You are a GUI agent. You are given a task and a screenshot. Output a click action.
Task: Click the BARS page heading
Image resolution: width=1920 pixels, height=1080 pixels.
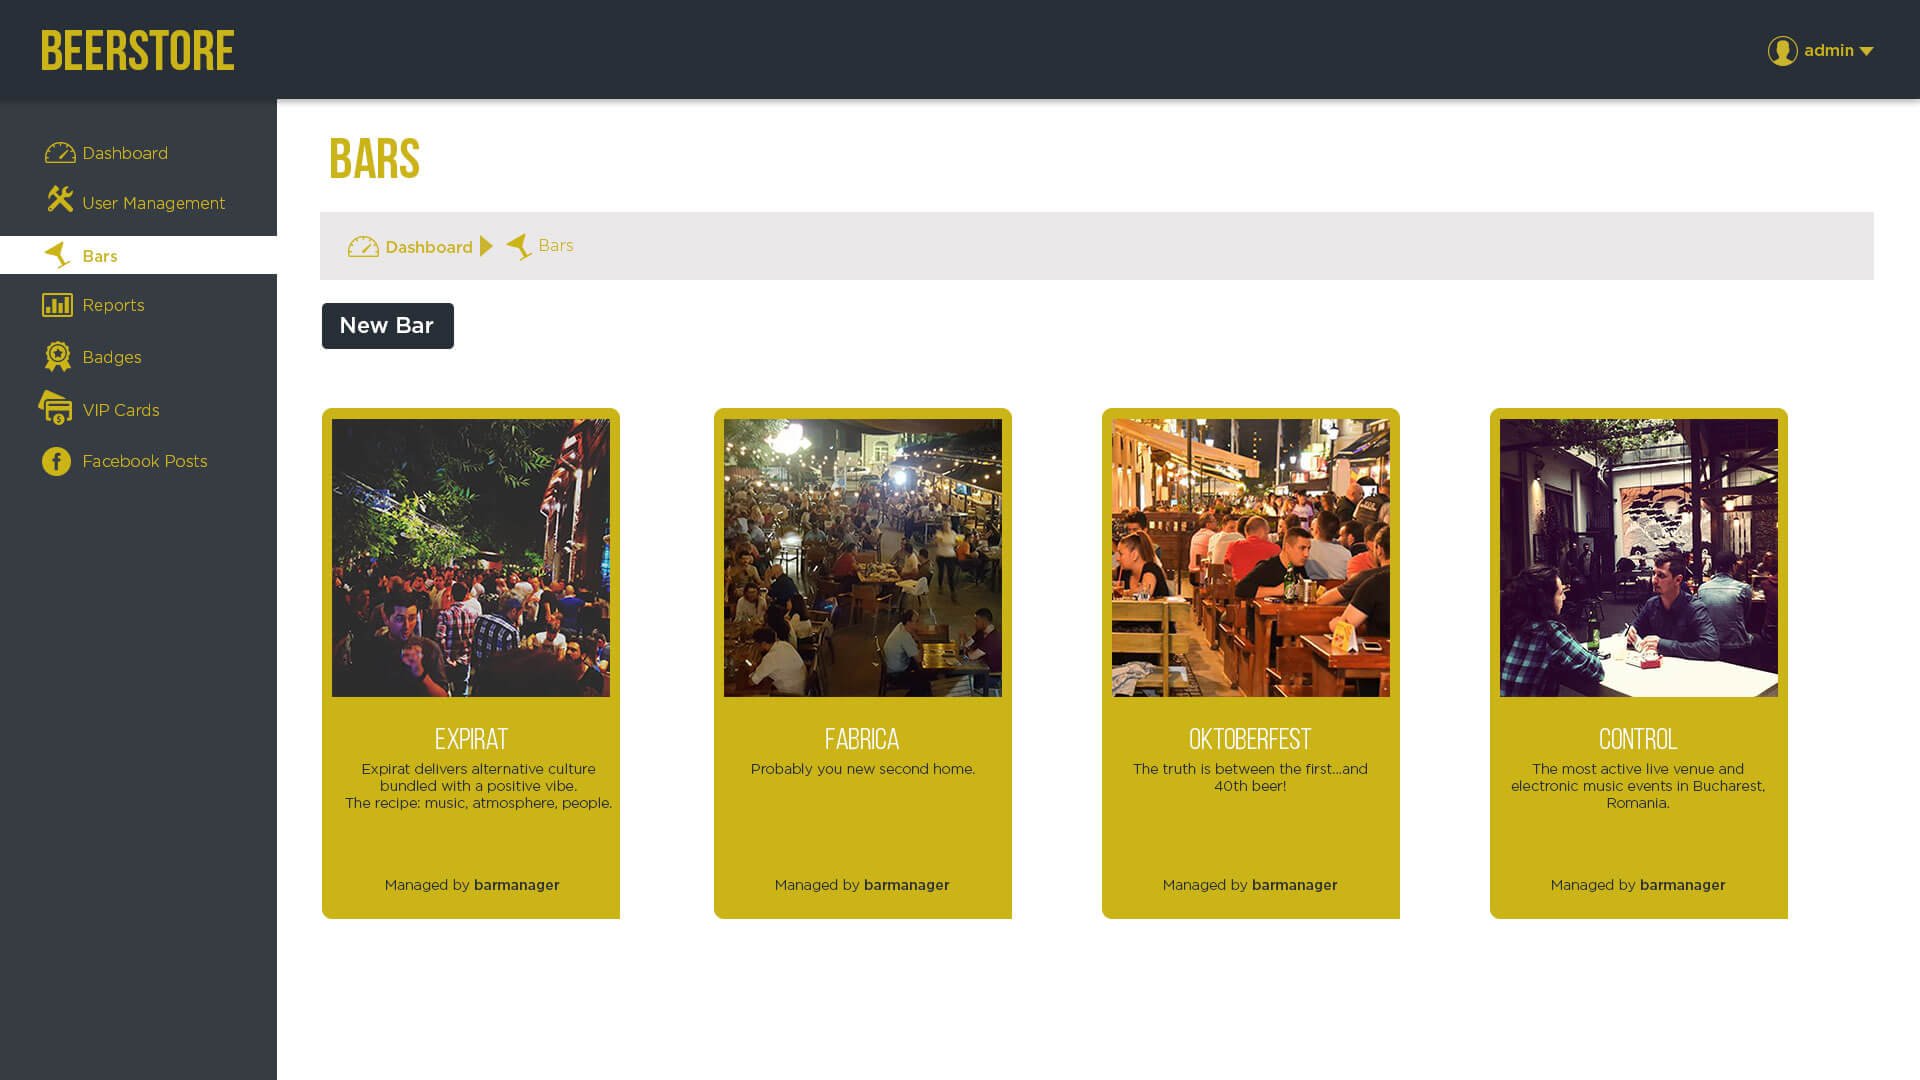click(x=374, y=159)
